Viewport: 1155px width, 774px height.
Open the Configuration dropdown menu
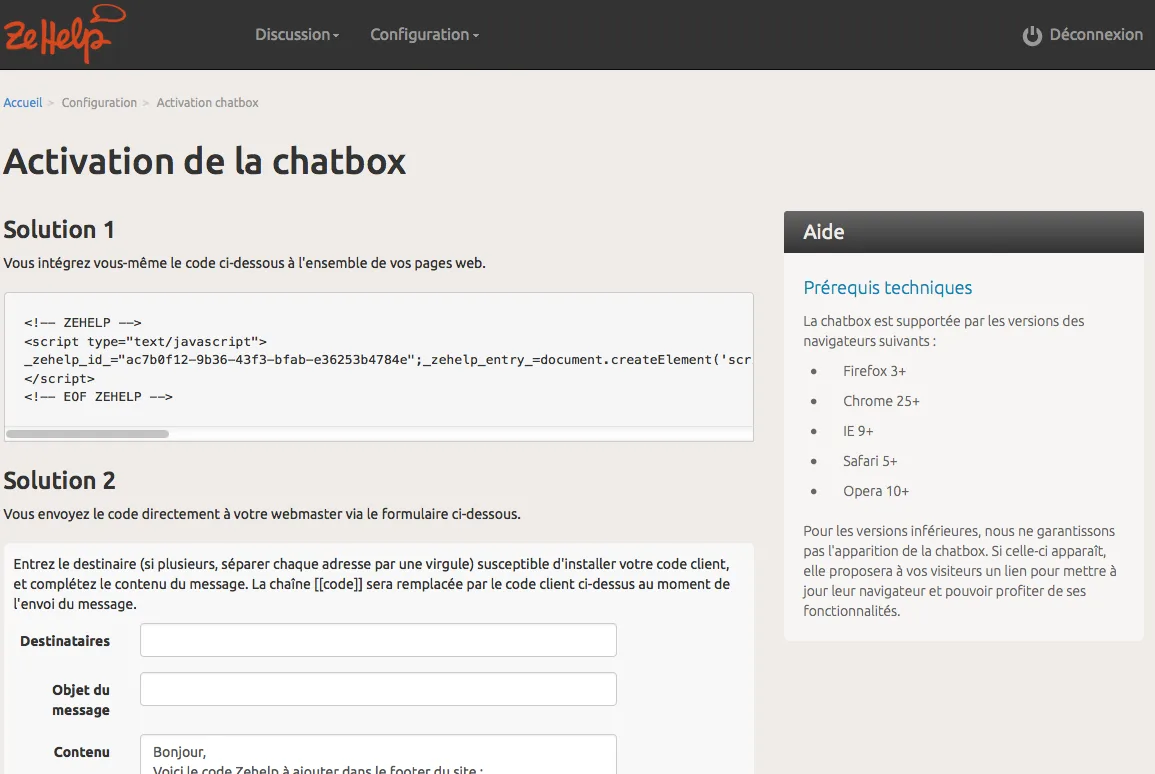click(x=424, y=35)
